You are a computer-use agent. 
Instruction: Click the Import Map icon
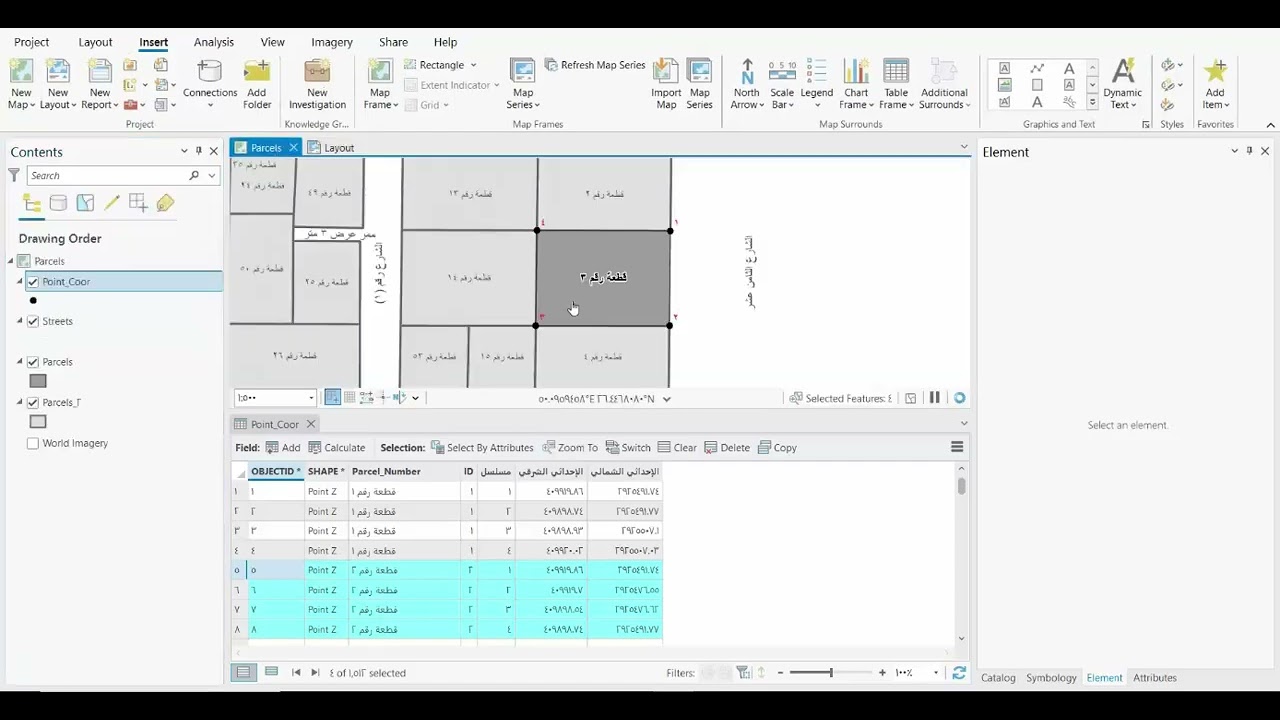click(x=666, y=72)
